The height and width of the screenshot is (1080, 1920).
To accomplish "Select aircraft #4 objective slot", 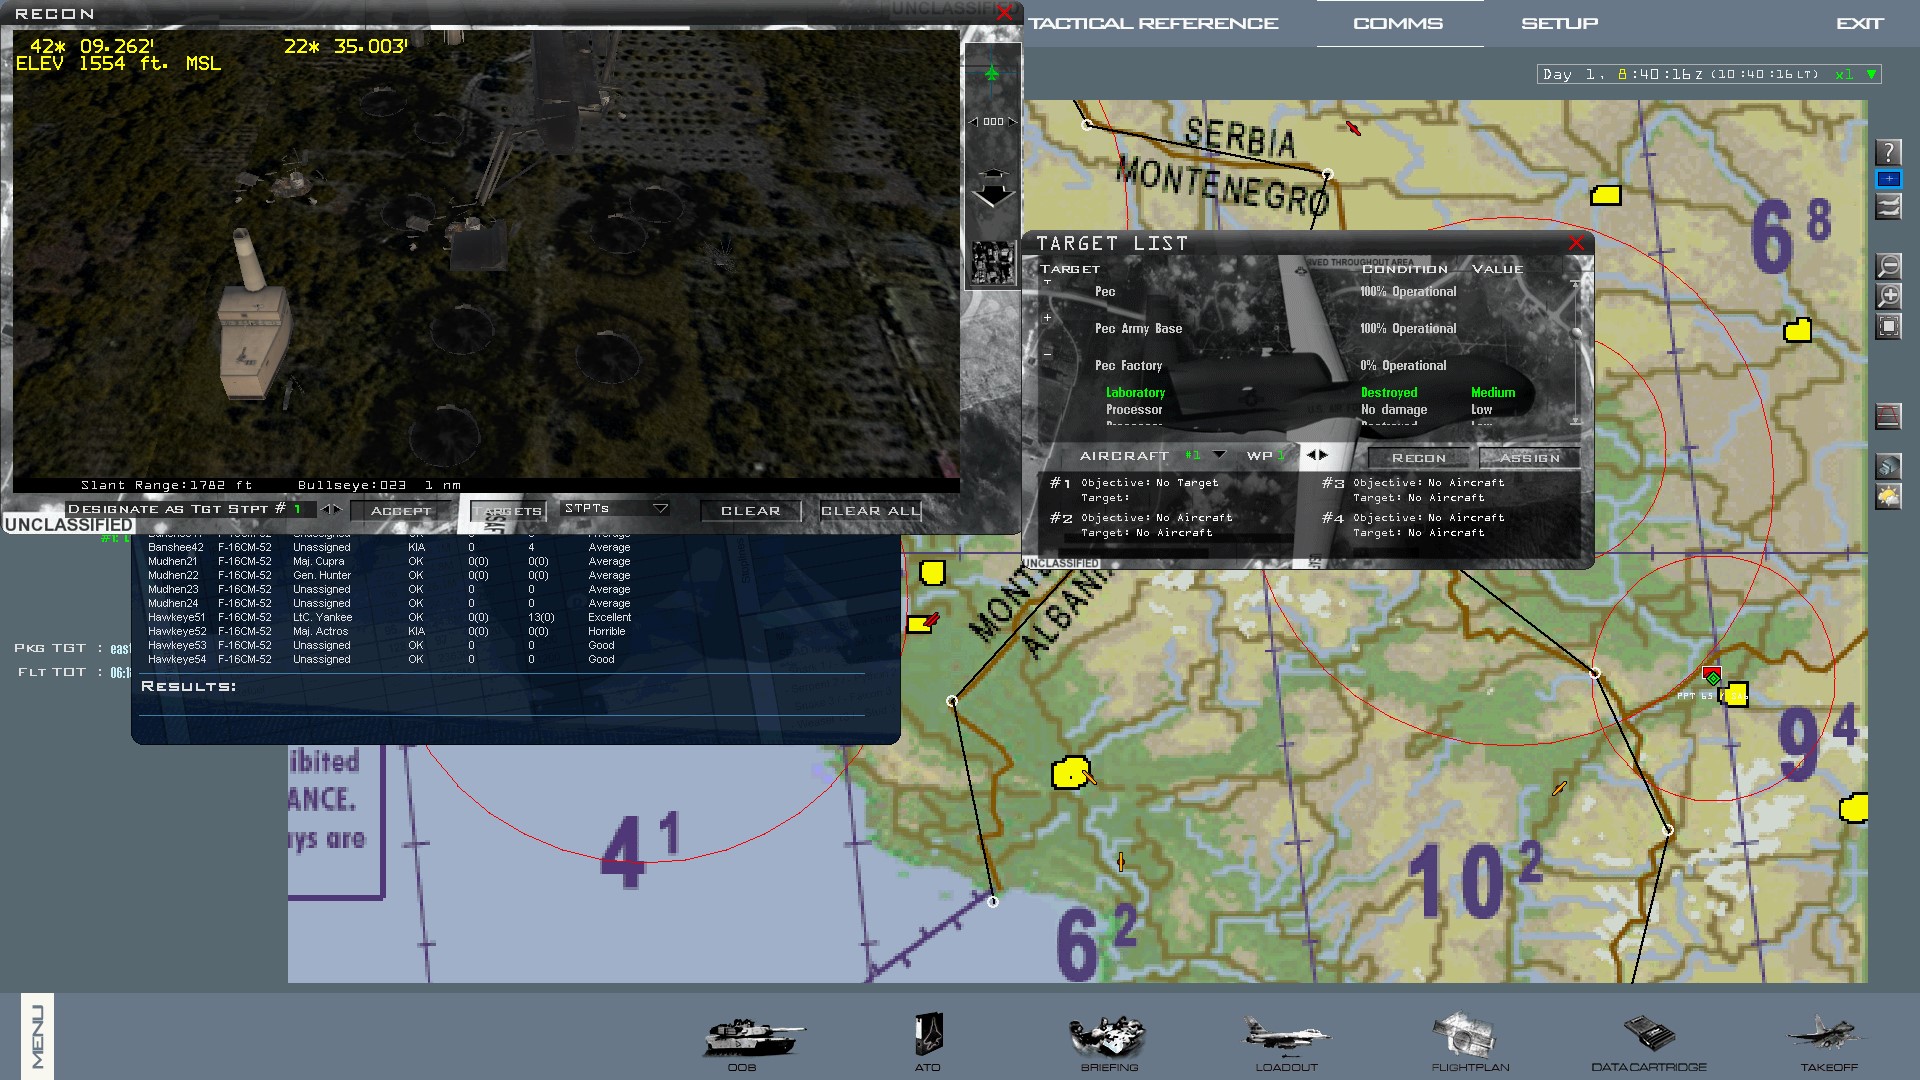I will pyautogui.click(x=1415, y=525).
